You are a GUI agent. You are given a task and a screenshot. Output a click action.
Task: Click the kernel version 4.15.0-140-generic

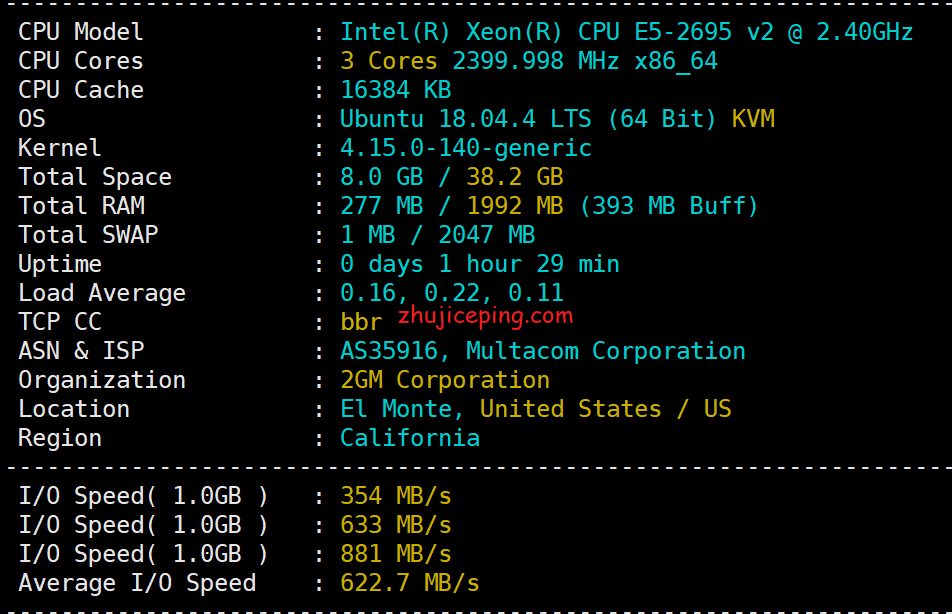466,148
